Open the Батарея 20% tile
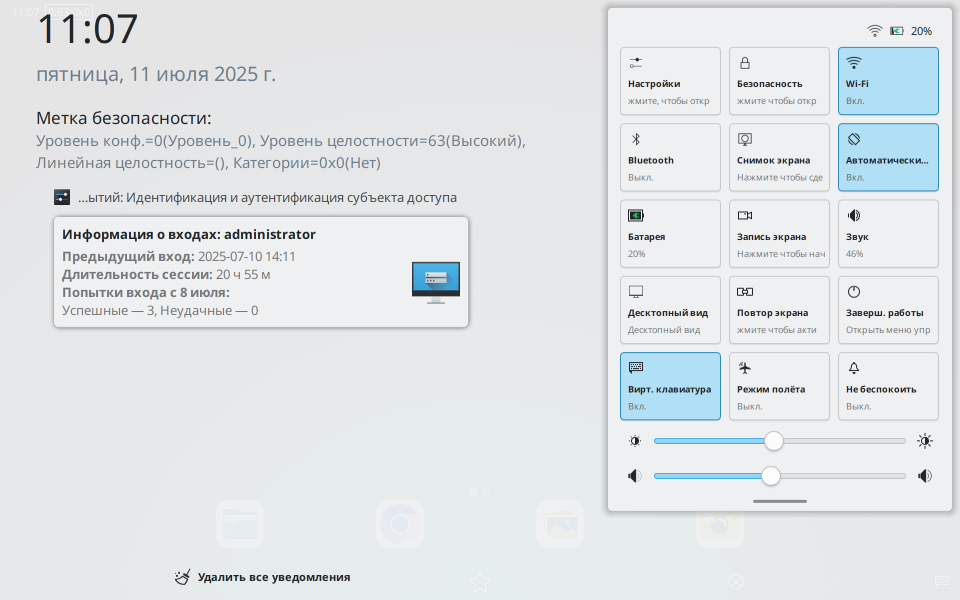This screenshot has width=960, height=600. [x=670, y=233]
